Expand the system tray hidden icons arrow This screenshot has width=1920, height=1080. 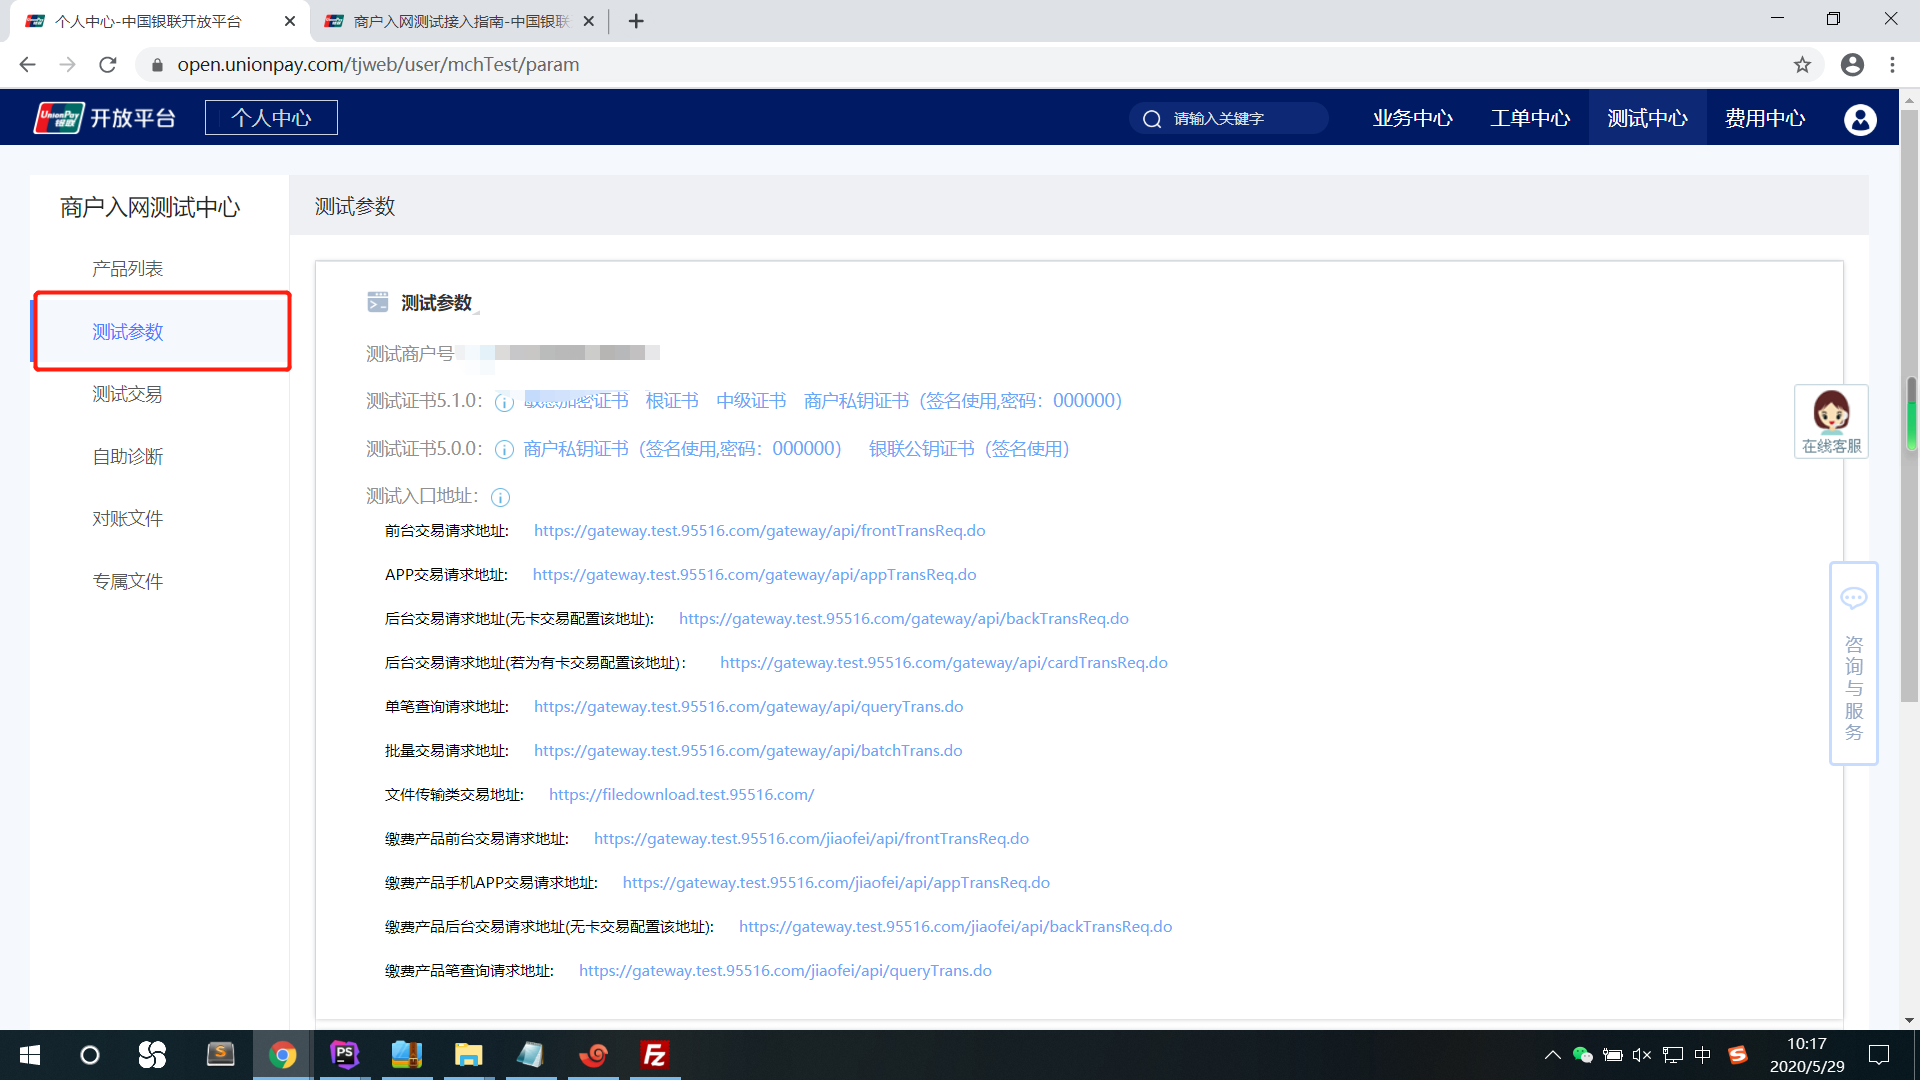pyautogui.click(x=1551, y=1054)
